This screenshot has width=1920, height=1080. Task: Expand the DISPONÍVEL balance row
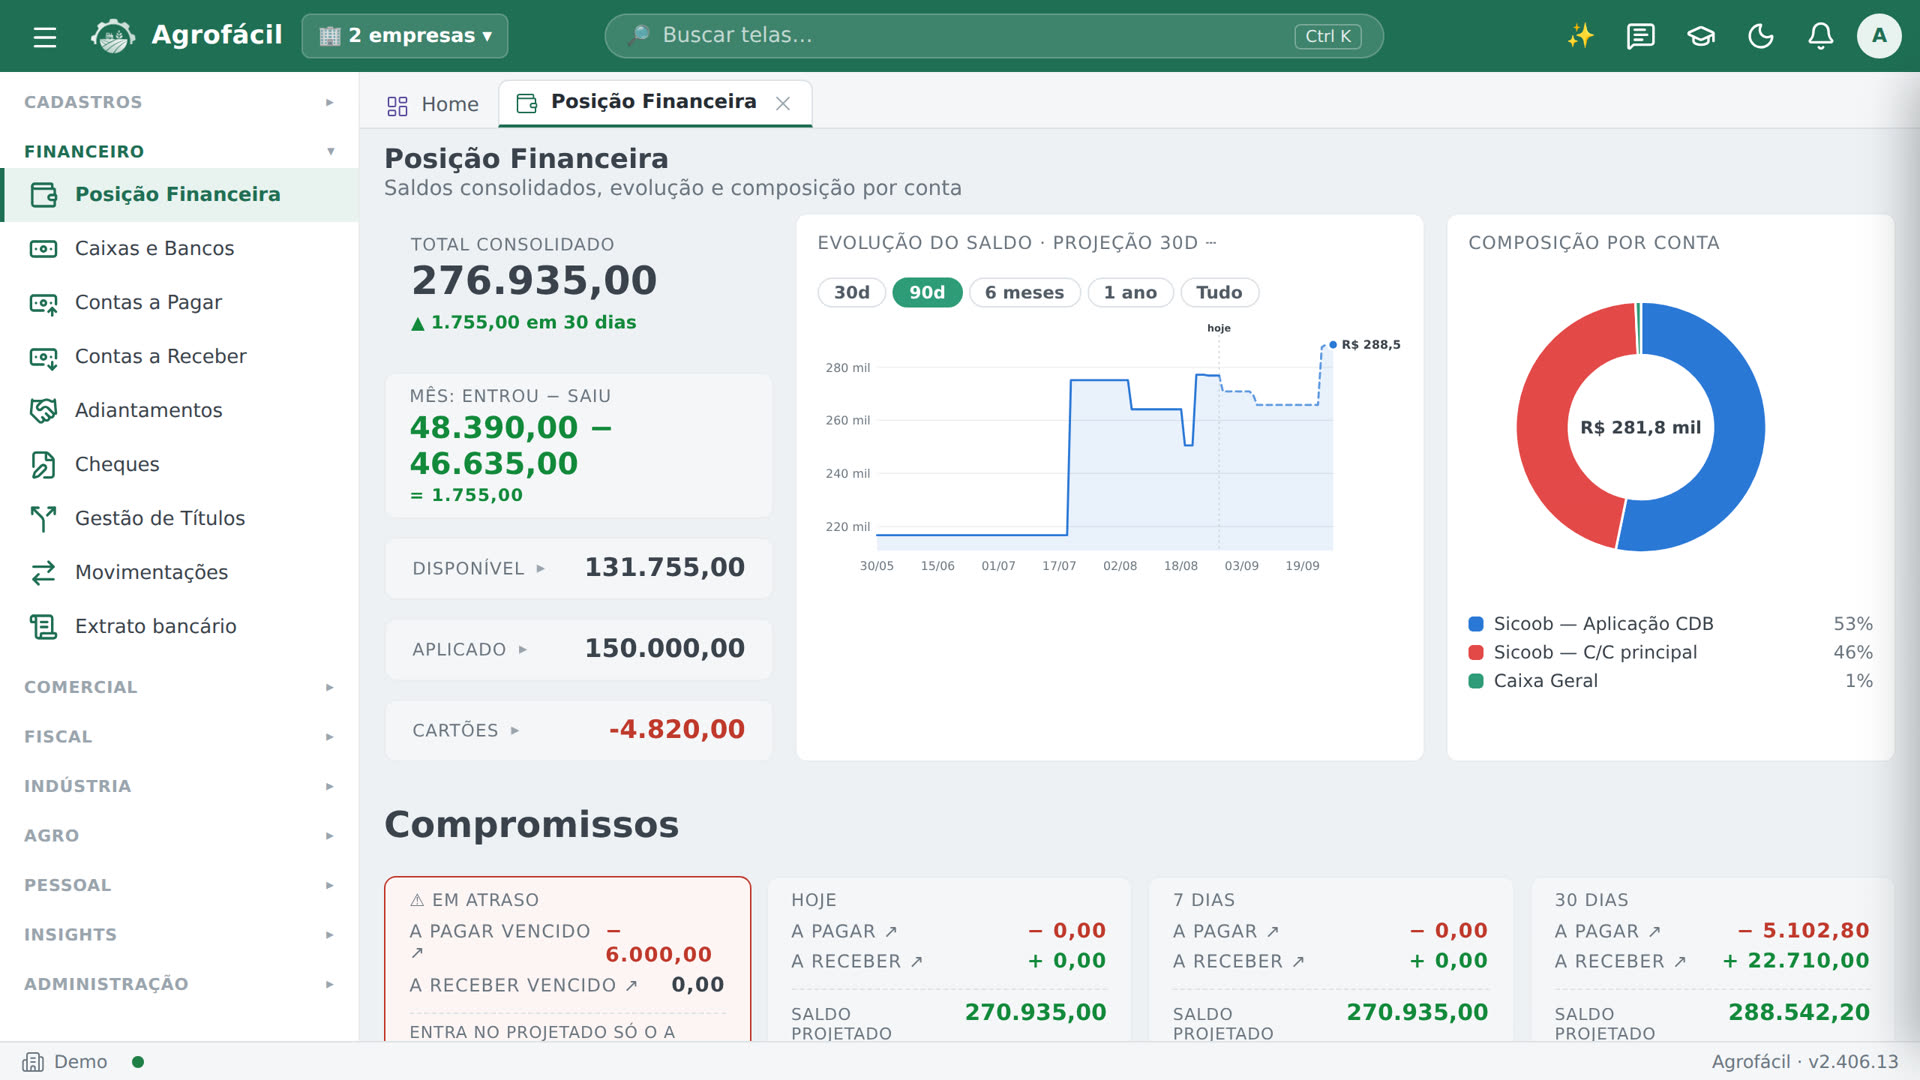tap(578, 568)
